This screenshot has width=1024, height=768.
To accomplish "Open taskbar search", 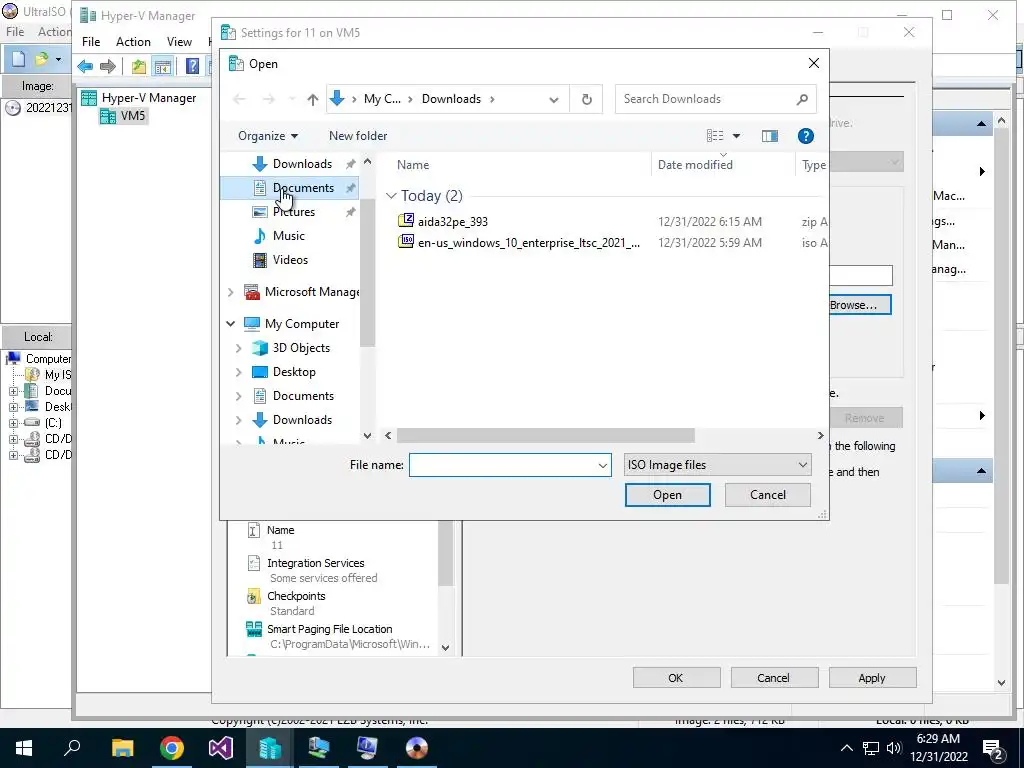I will pos(72,748).
